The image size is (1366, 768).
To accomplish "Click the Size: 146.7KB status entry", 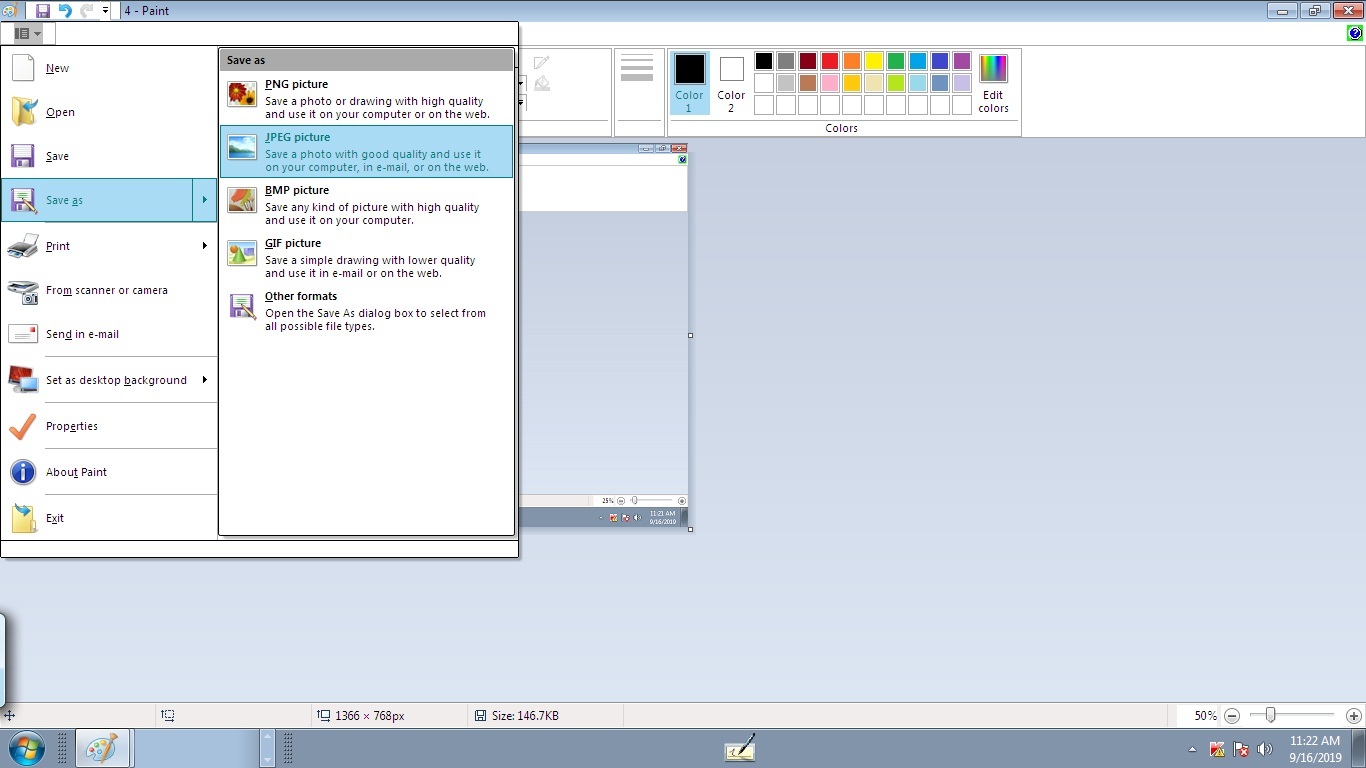I will pos(516,716).
